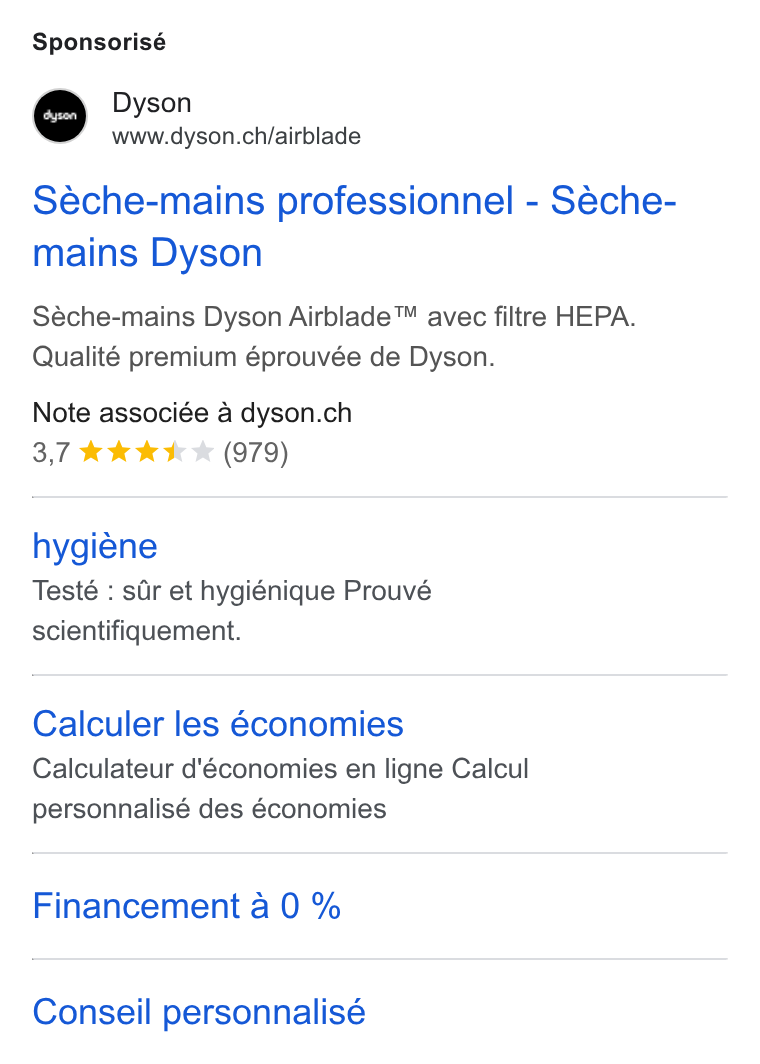
Task: Click the Testé : sûr et hygiénique description
Action: (x=232, y=611)
